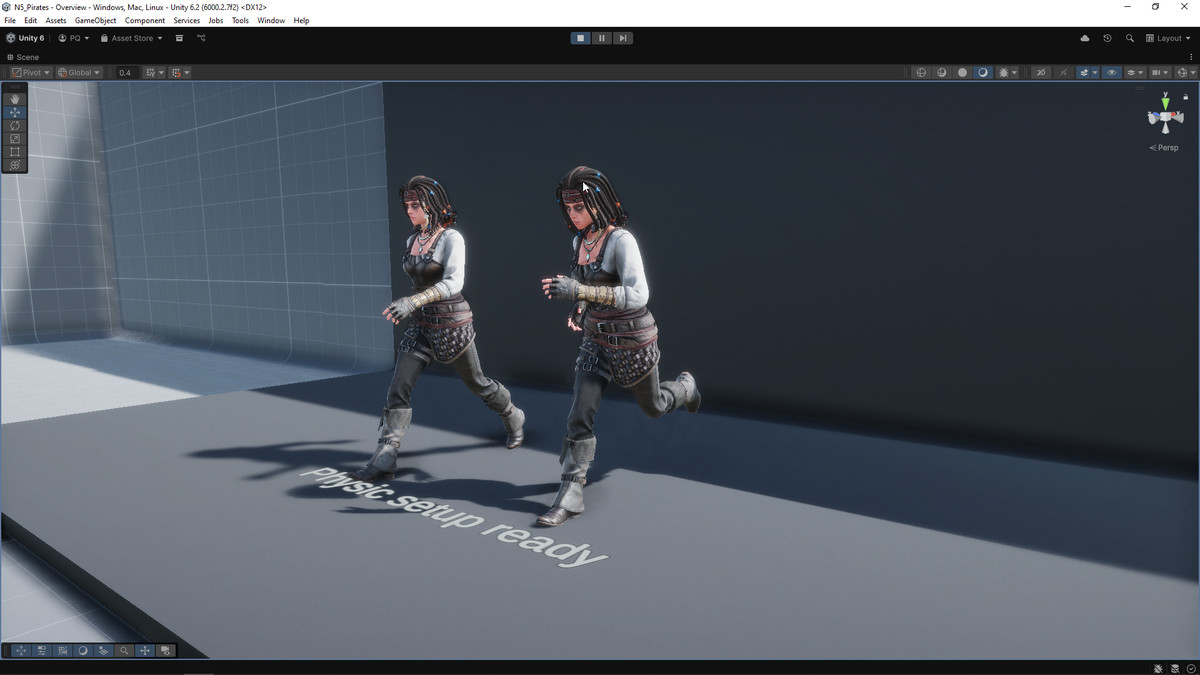Select the Rotate tool in scene toolbar
1200x675 pixels.
[x=14, y=126]
